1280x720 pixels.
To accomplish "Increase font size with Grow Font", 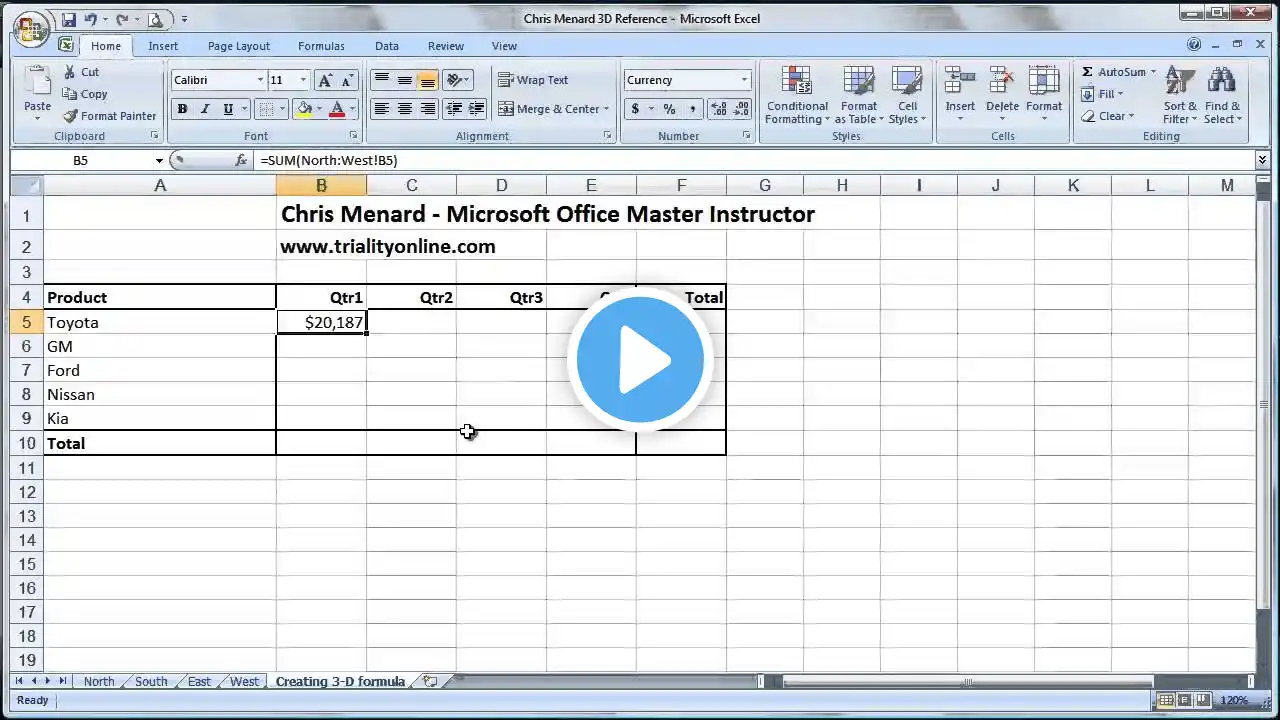I will [x=325, y=80].
